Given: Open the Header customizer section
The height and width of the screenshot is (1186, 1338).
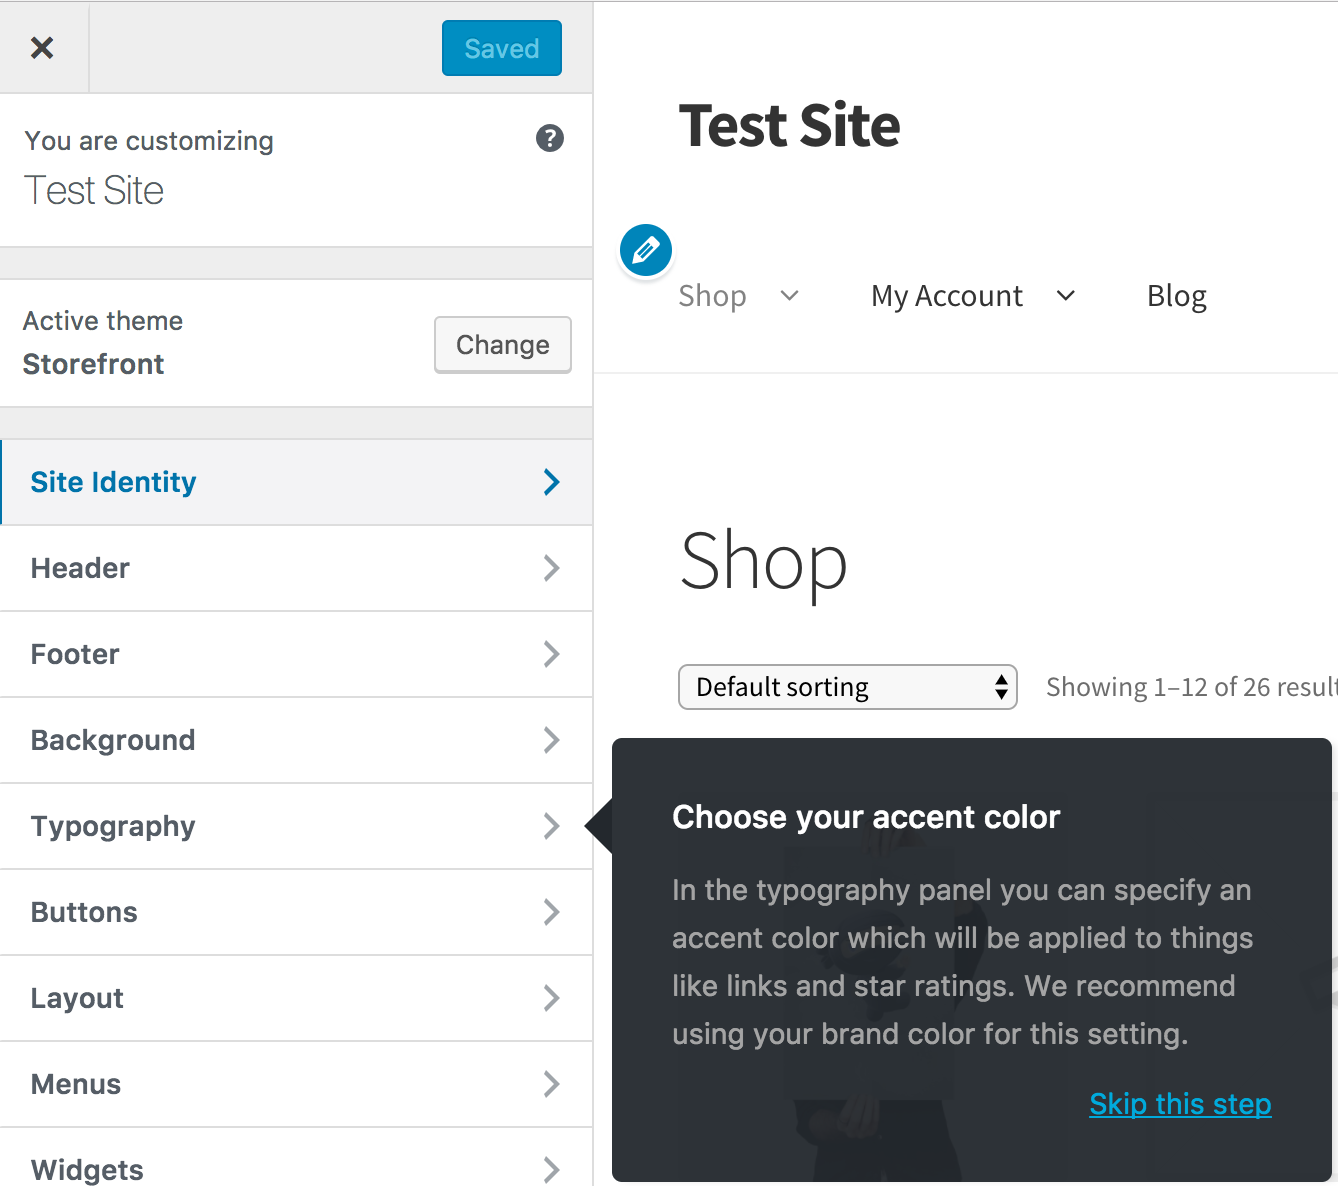Looking at the screenshot, I should (296, 568).
